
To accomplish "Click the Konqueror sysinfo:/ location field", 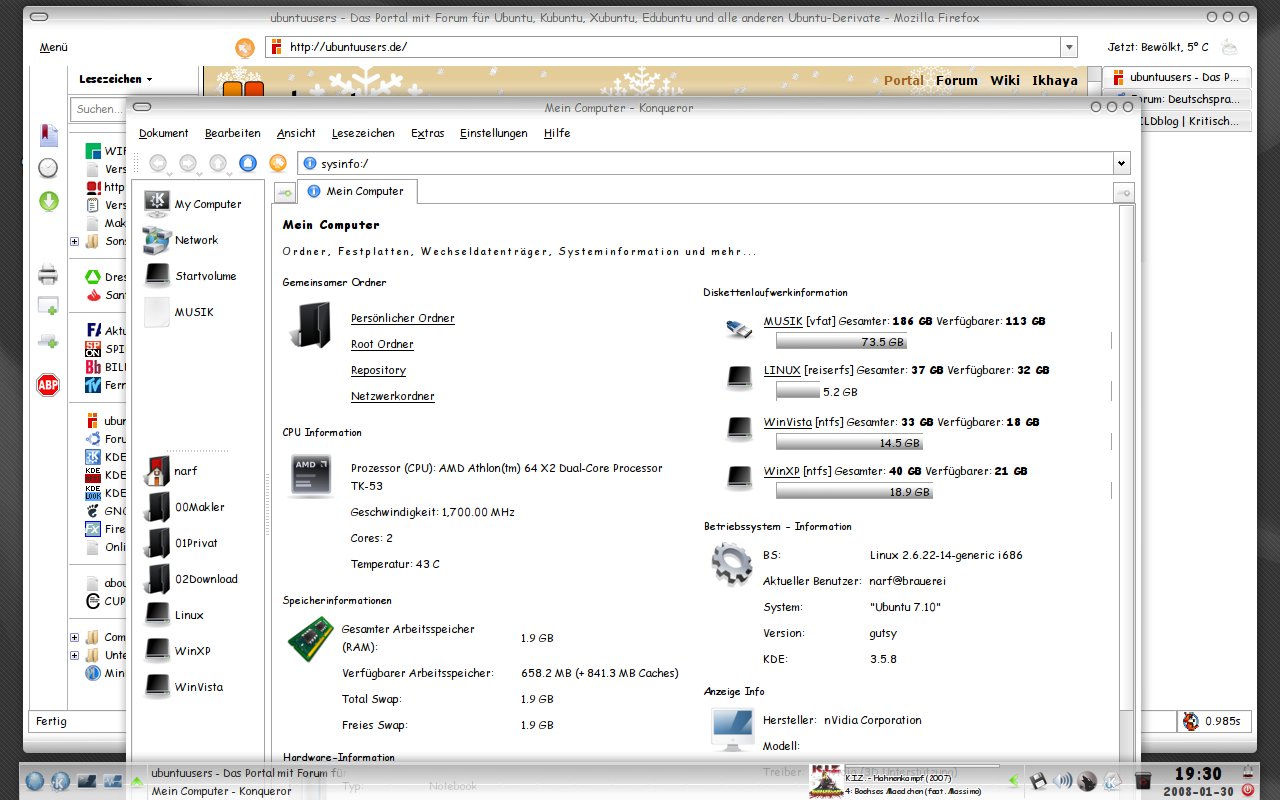I will pos(706,163).
